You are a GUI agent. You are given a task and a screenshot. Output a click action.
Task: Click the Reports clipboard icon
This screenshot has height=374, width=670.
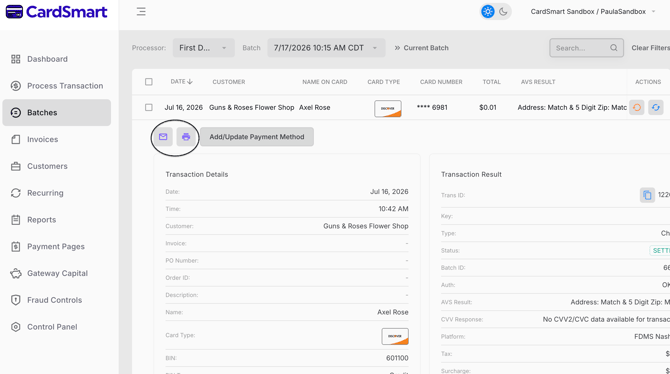tap(16, 220)
